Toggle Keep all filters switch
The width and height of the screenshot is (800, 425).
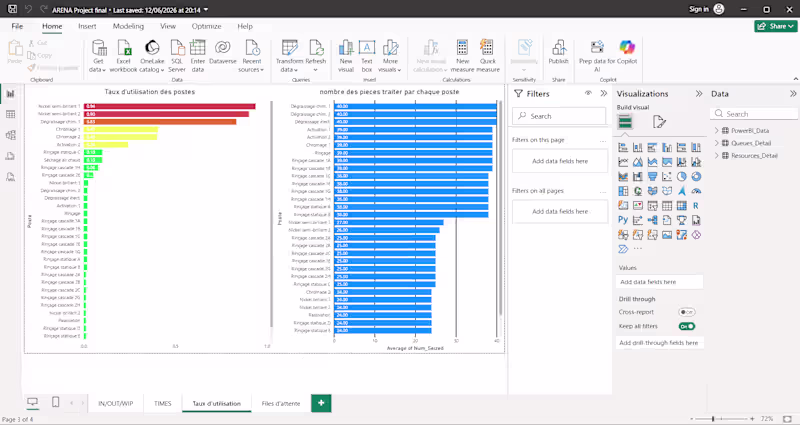point(687,326)
